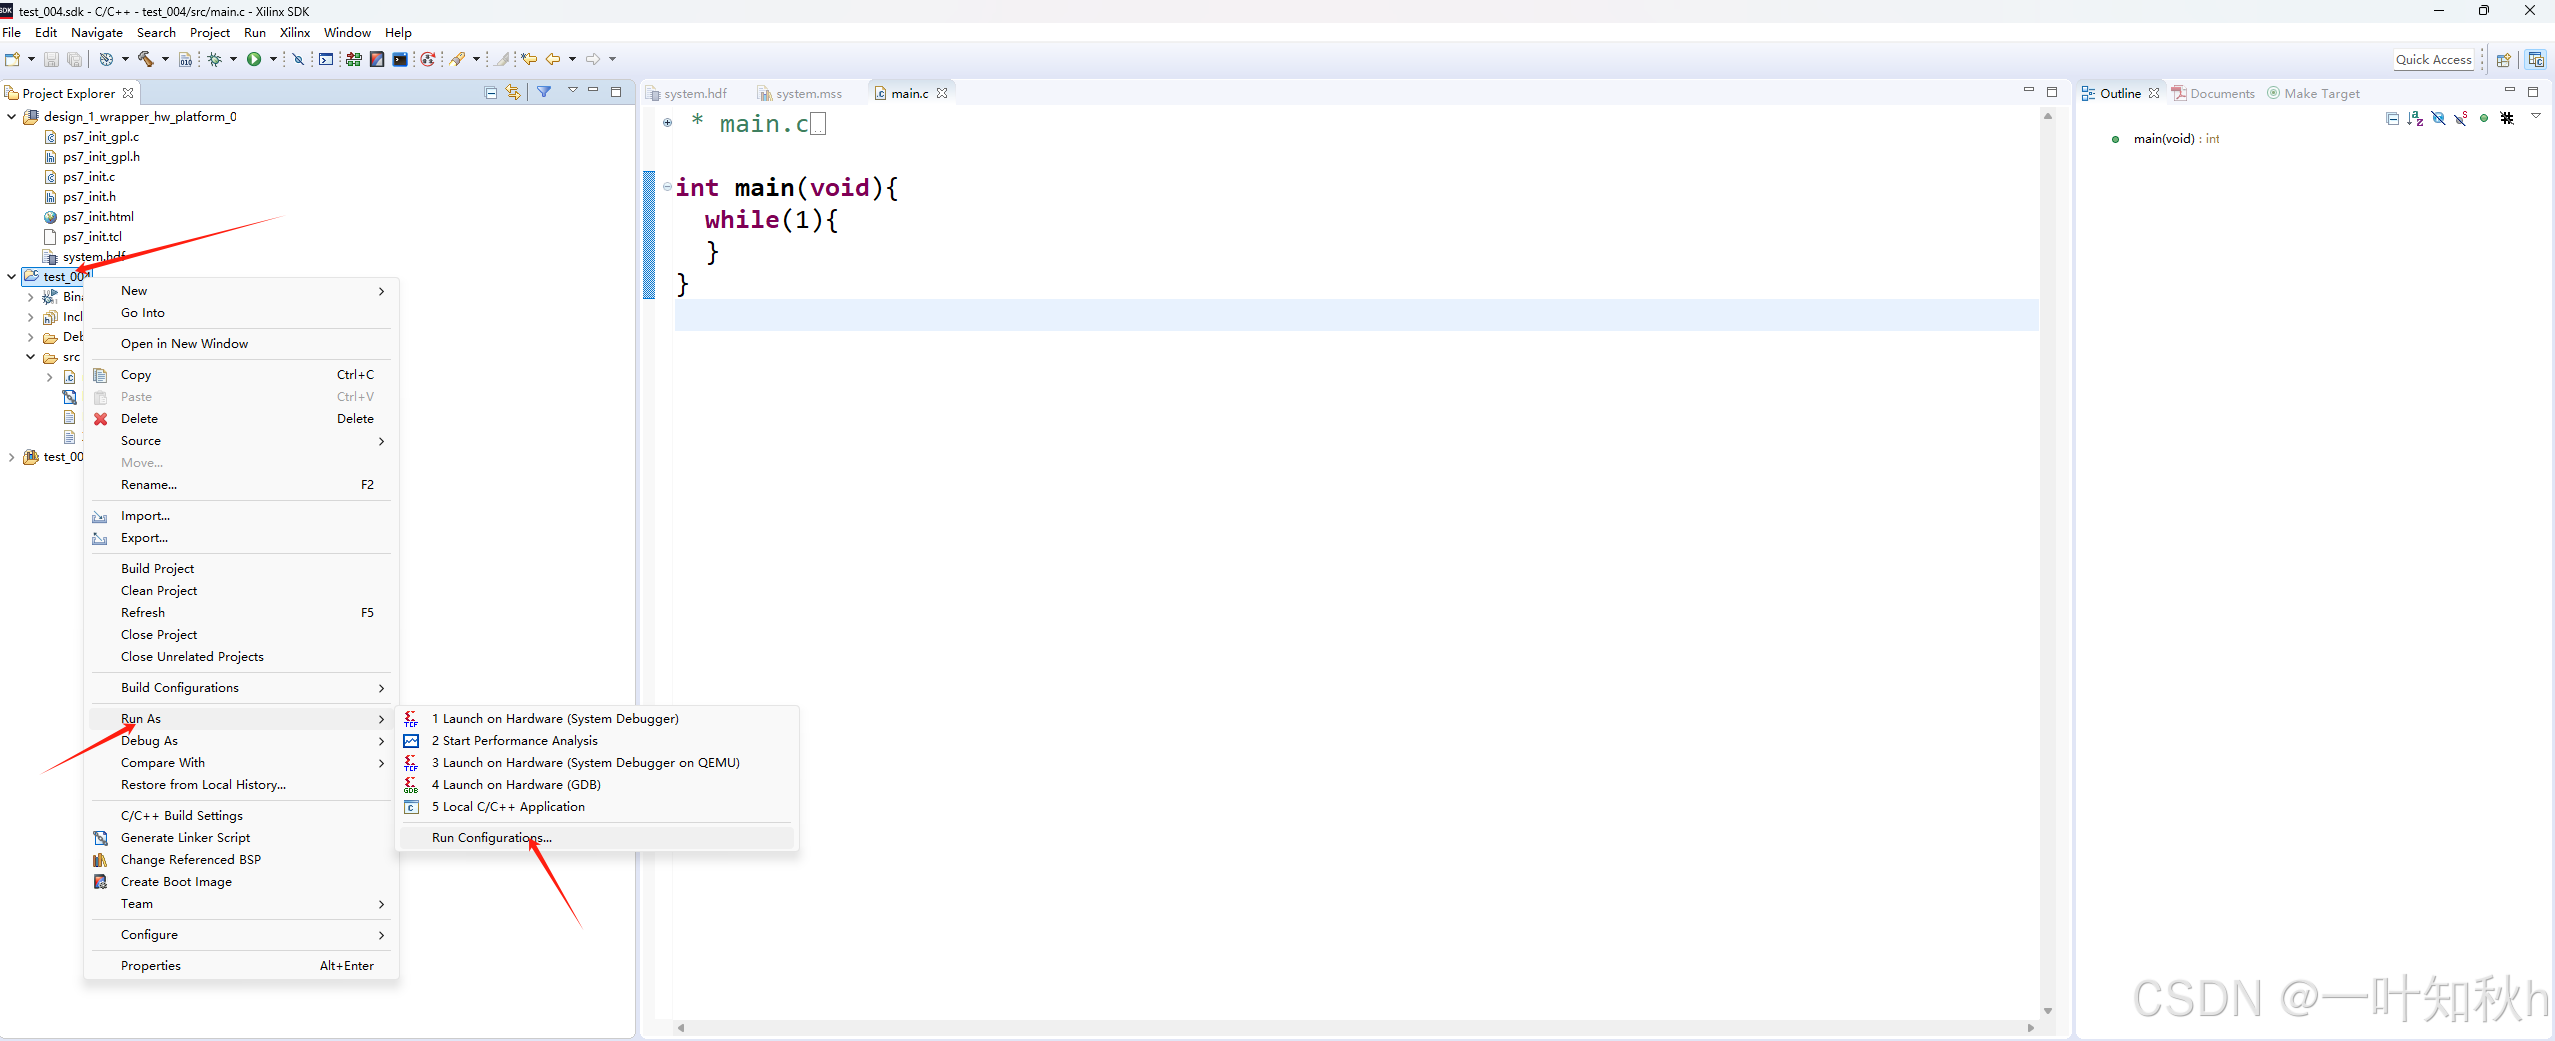Open the Project Explorer view menu triangle
This screenshot has width=2555, height=1041.
[x=573, y=90]
